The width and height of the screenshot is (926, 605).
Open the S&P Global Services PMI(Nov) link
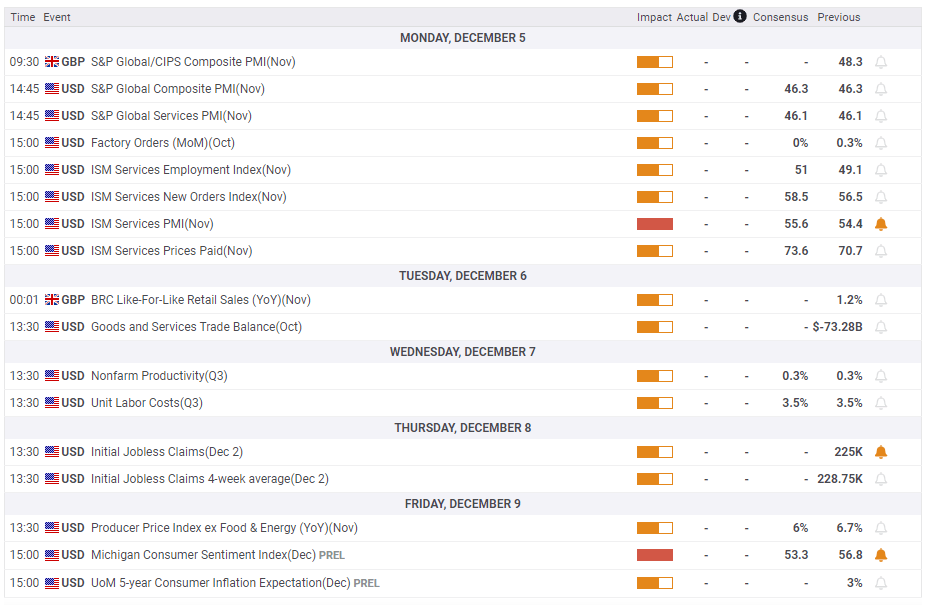(x=171, y=116)
